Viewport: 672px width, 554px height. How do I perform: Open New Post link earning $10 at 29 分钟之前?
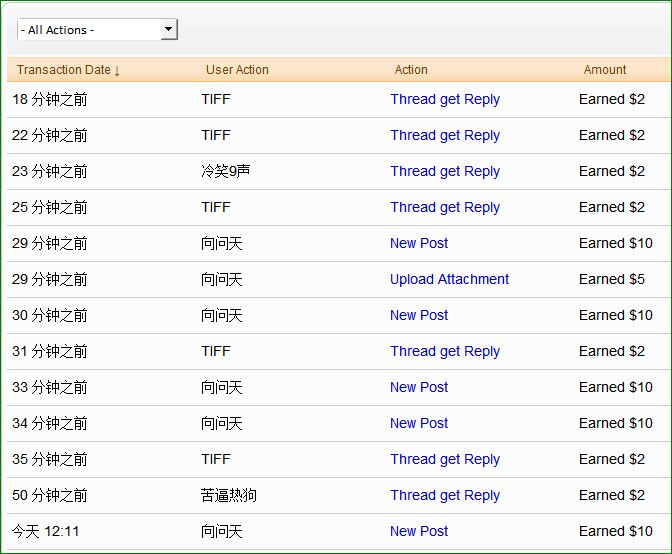[x=419, y=243]
